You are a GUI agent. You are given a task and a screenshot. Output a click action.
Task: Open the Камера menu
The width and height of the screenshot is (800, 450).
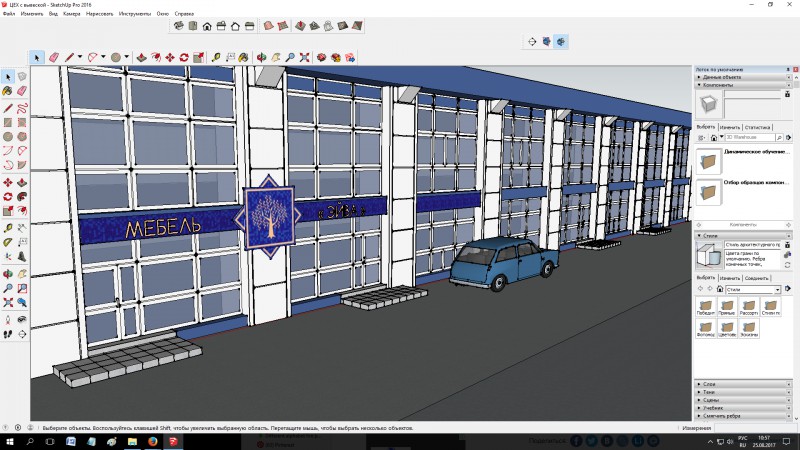coord(72,15)
